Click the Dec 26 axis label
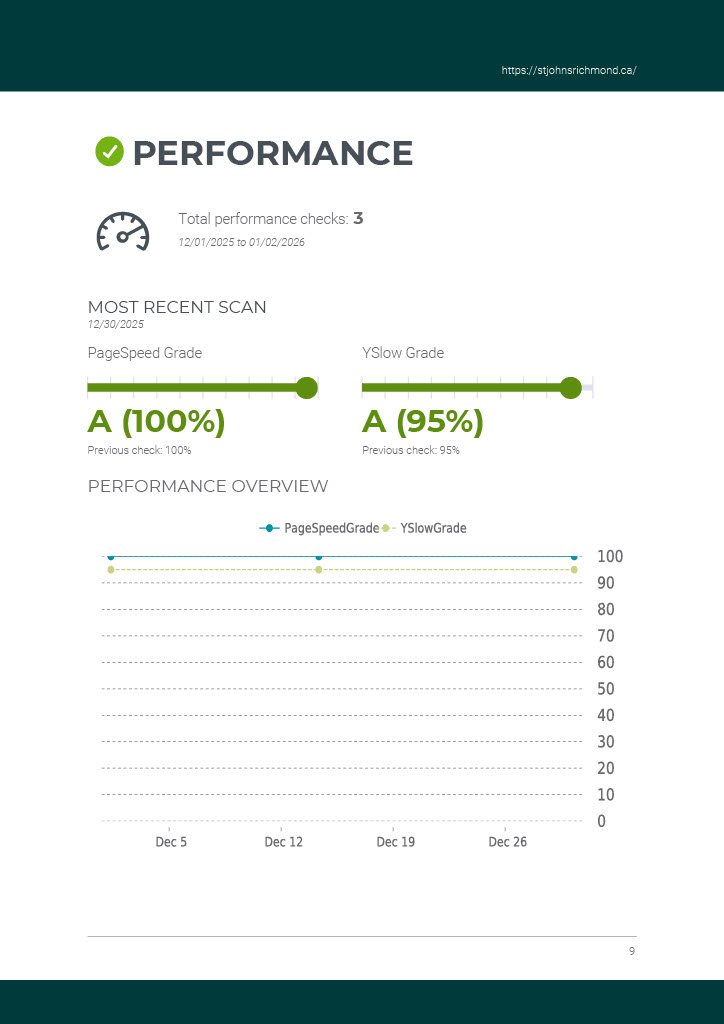Image resolution: width=724 pixels, height=1024 pixels. coord(507,842)
